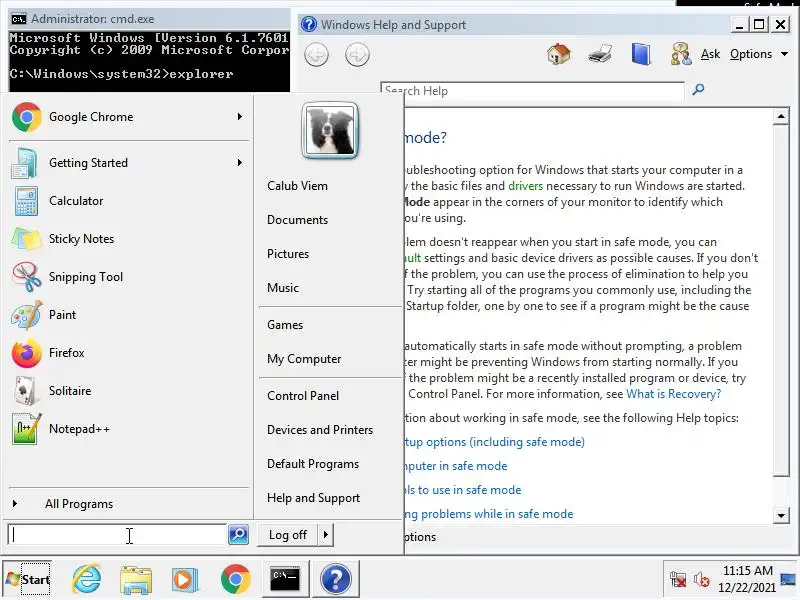Viewport: 800px width, 600px height.
Task: Click the user account dog picture
Action: [330, 131]
